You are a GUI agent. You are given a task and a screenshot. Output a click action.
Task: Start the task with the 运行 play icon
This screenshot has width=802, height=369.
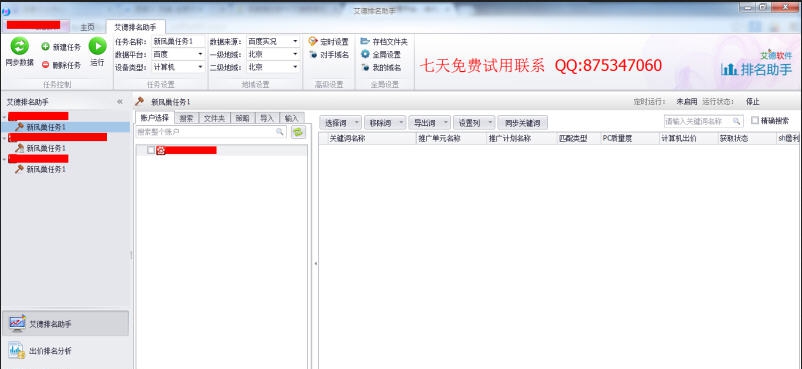(97, 46)
